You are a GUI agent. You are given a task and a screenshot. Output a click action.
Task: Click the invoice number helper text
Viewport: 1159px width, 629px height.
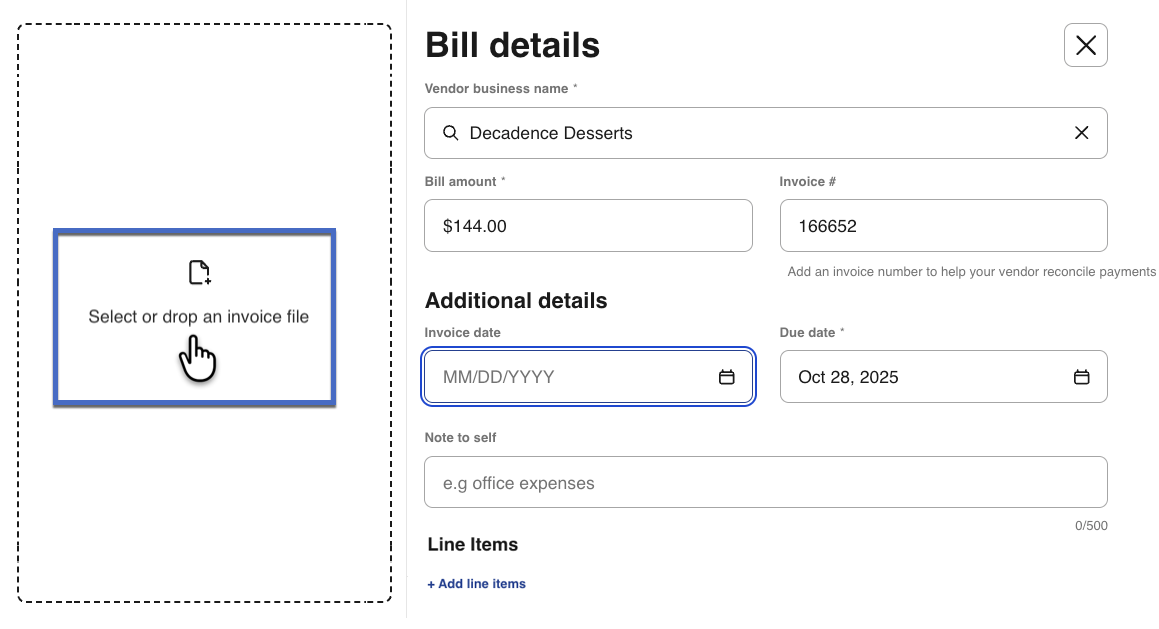point(970,272)
